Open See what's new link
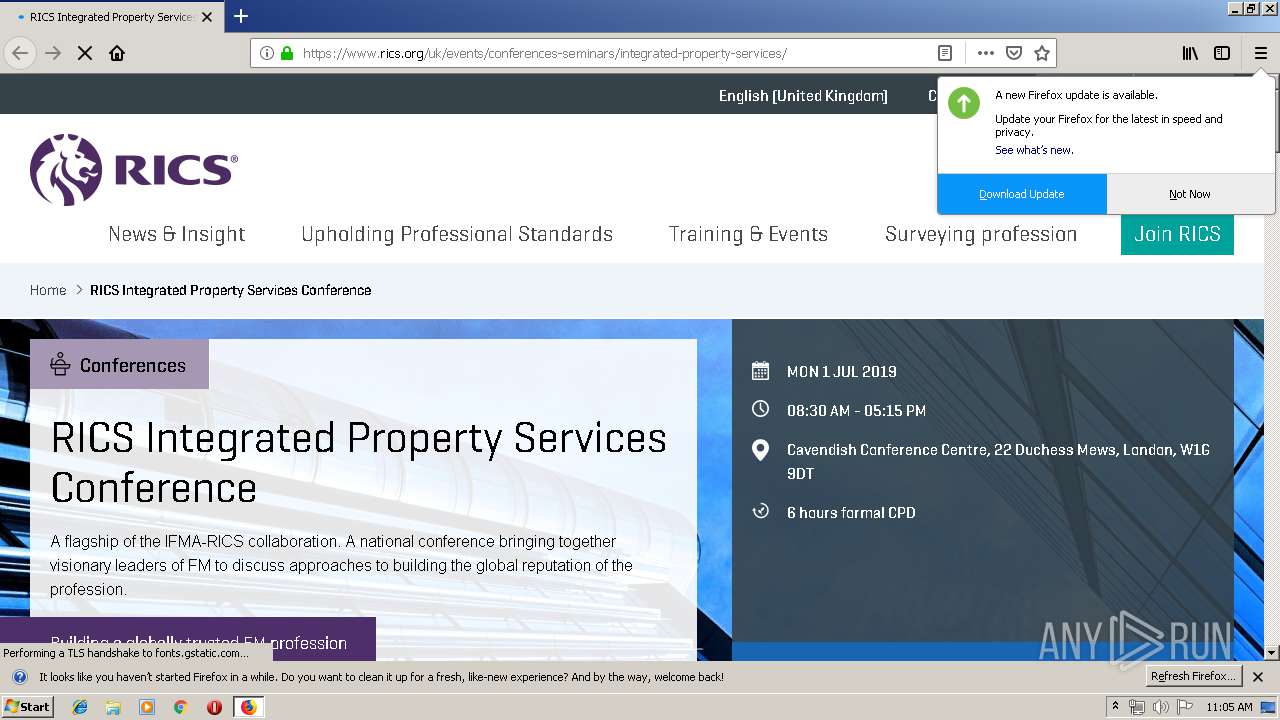Screen dimensions: 1280x720 pos(1034,150)
